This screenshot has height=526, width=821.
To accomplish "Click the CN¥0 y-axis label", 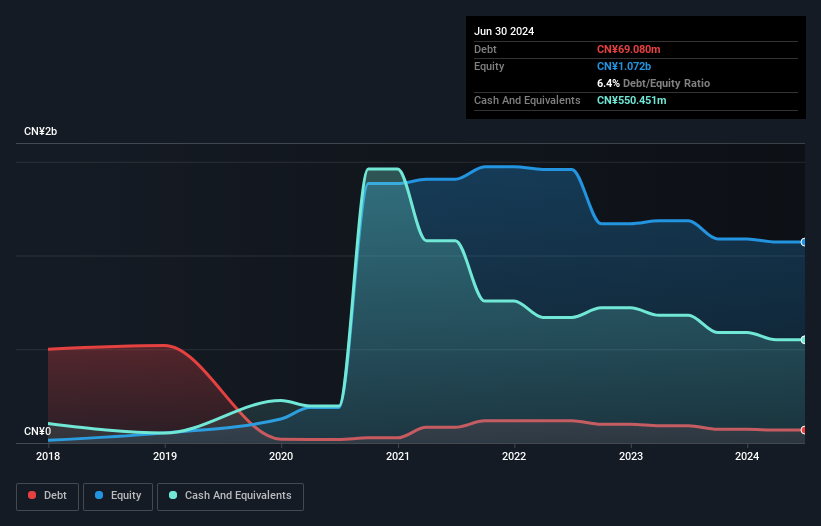I will 38,431.
